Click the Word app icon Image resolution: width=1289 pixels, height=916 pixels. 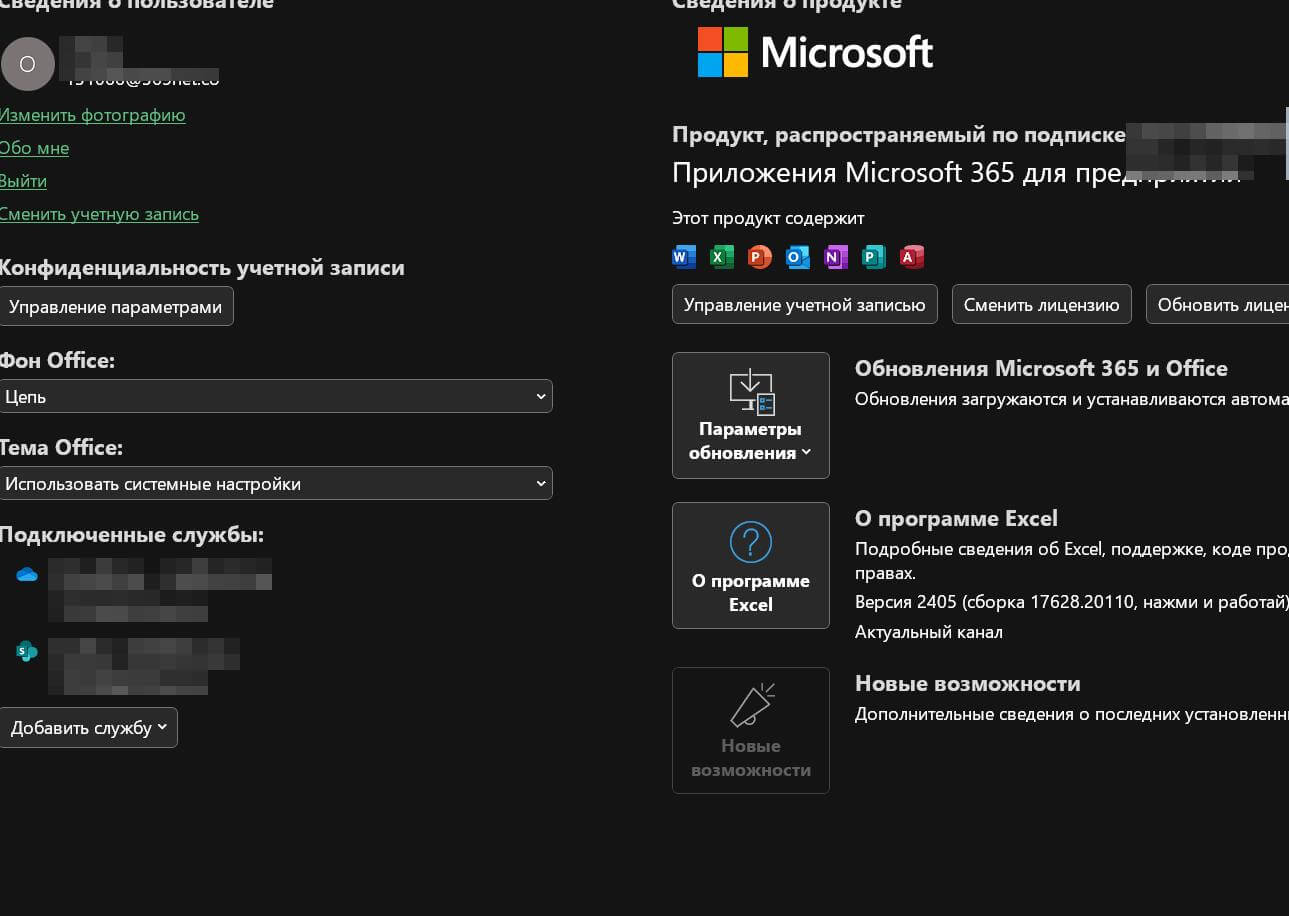point(684,257)
